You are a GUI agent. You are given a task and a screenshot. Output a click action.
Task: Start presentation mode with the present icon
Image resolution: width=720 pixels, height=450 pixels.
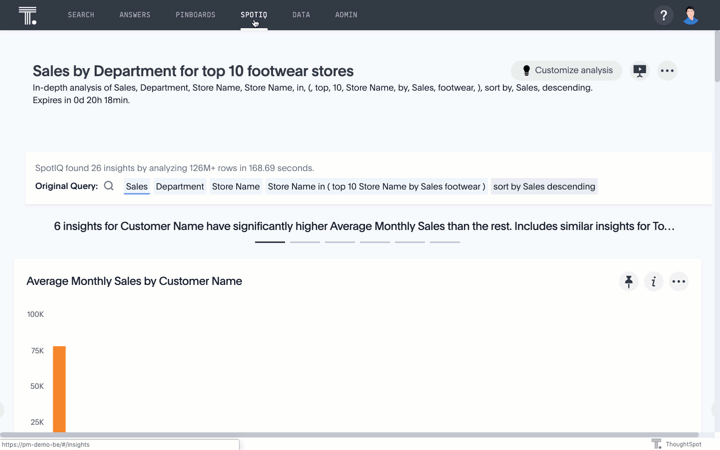point(639,70)
